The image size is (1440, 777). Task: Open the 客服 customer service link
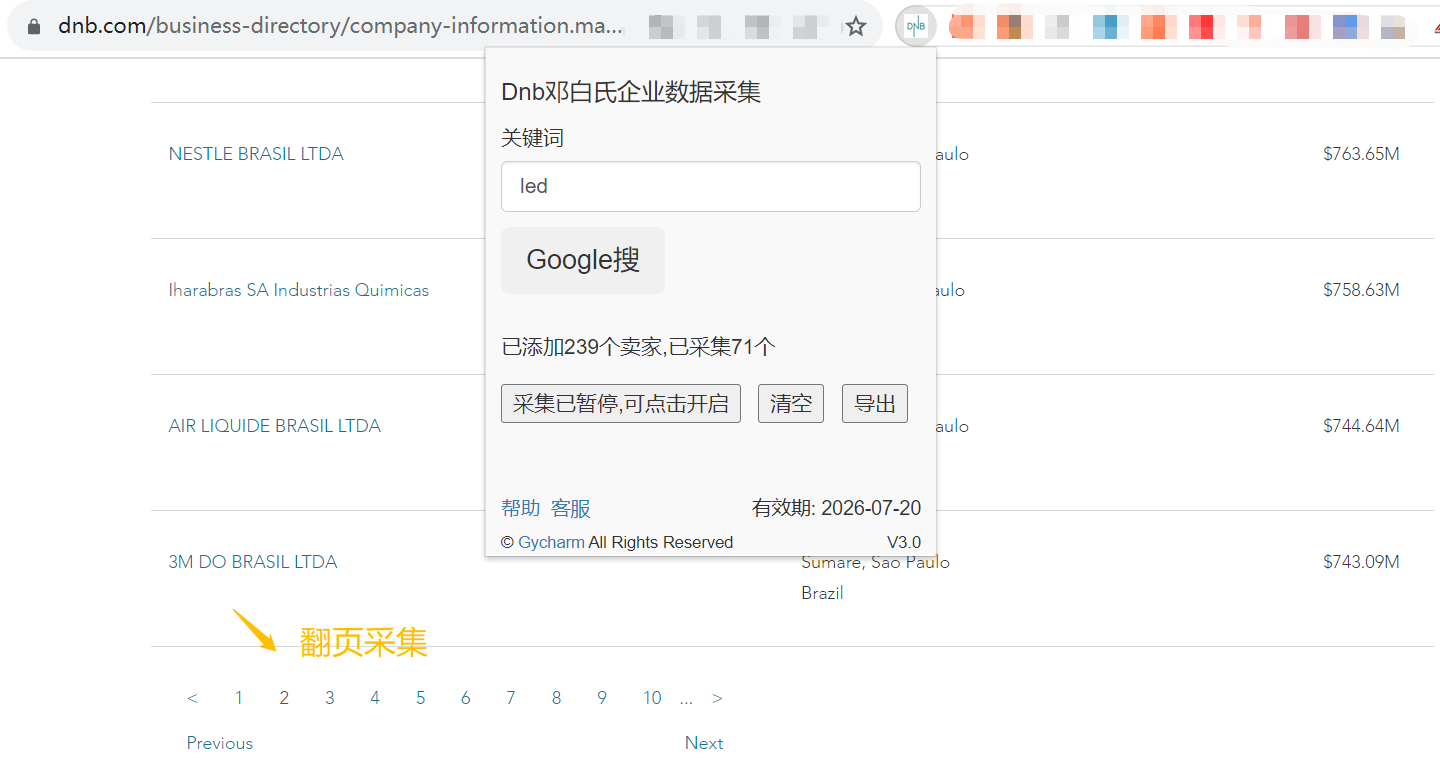point(571,508)
